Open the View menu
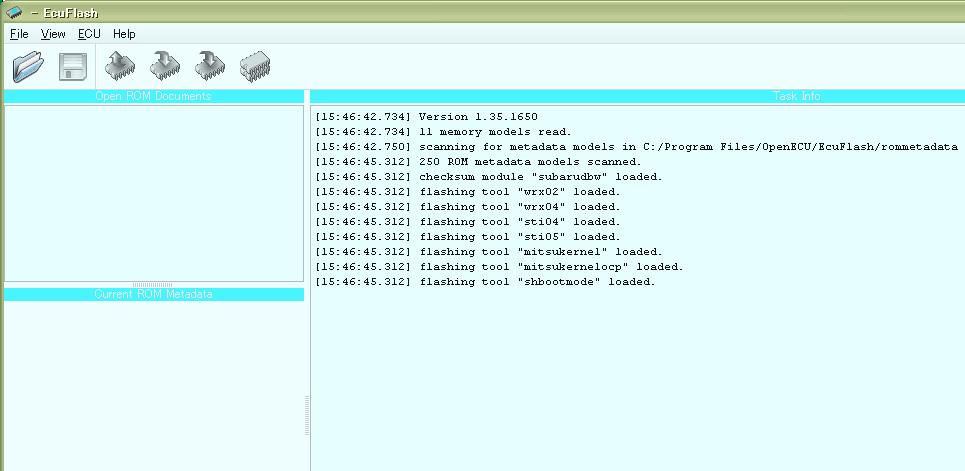This screenshot has height=471, width=965. pyautogui.click(x=53, y=34)
